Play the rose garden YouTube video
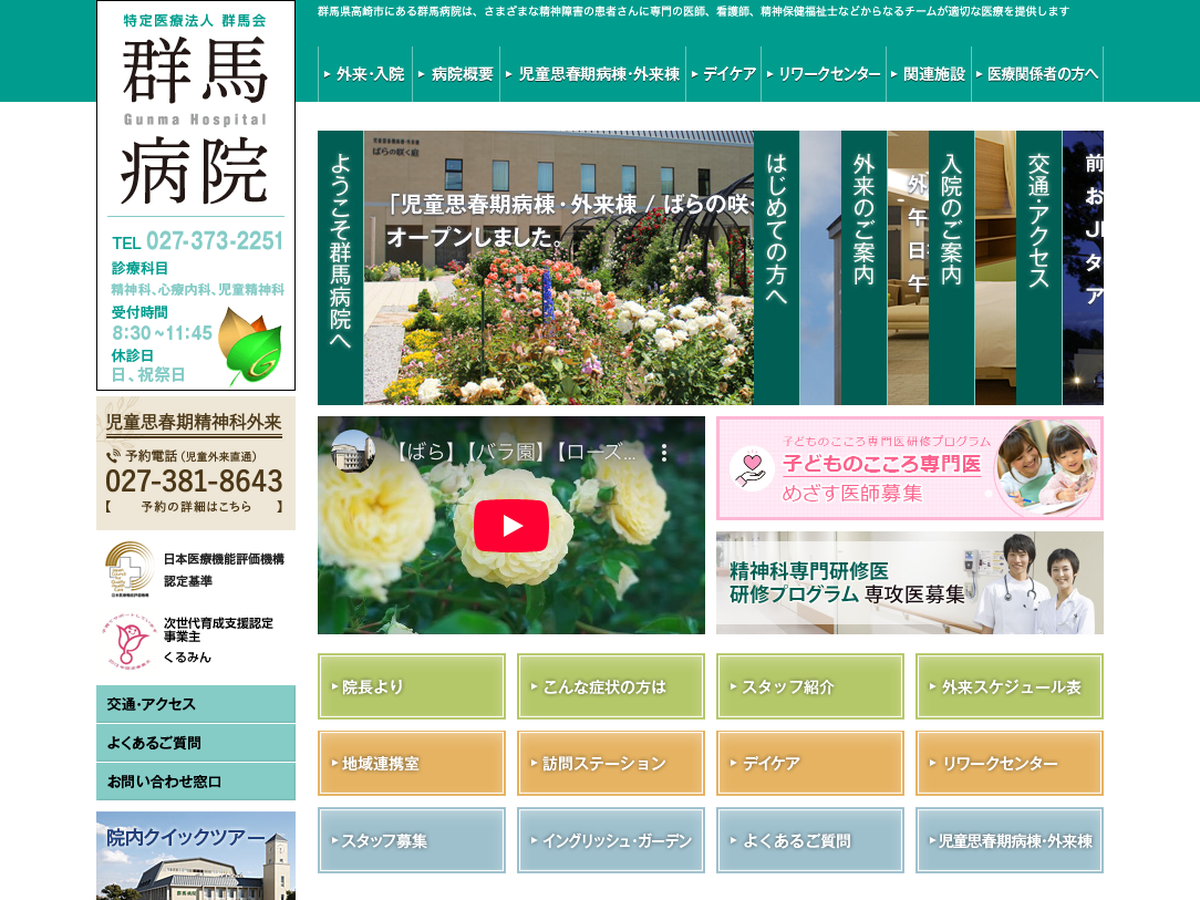Image resolution: width=1200 pixels, height=900 pixels. (511, 526)
